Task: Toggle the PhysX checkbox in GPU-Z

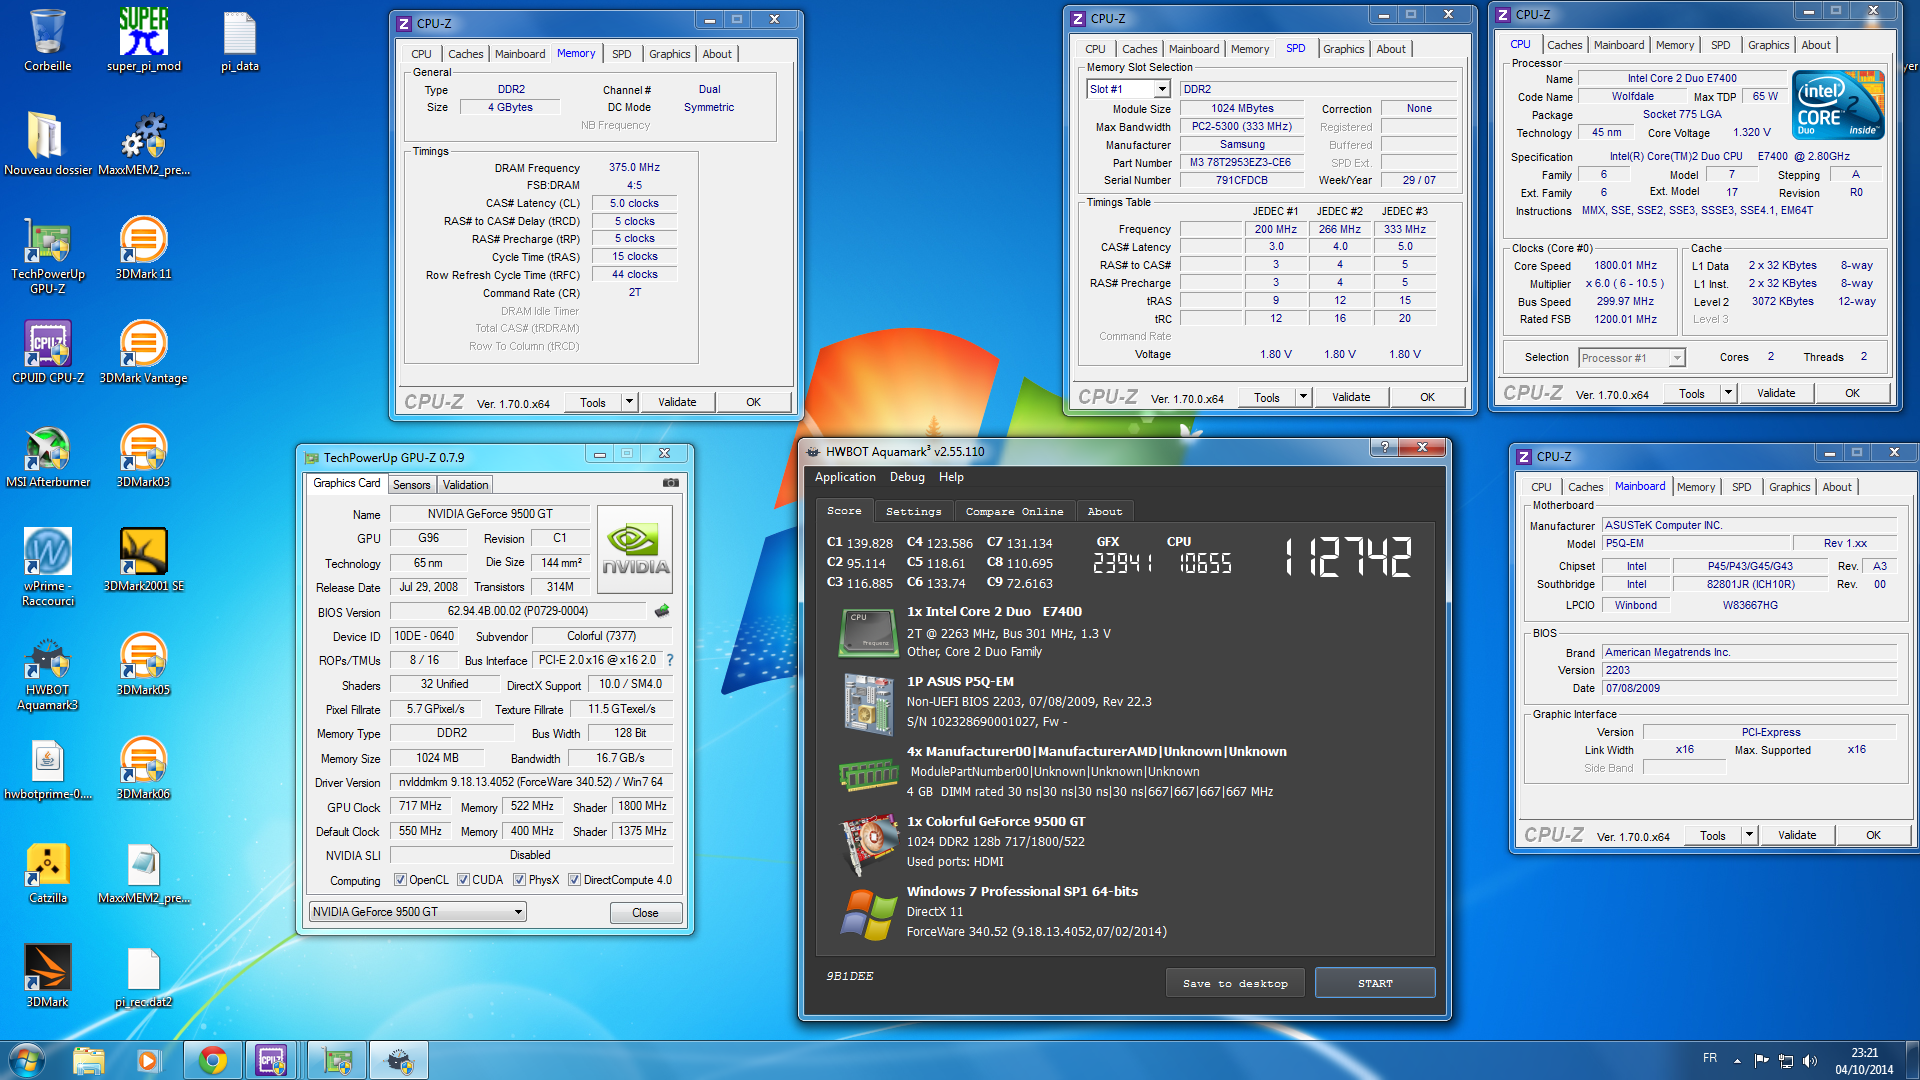Action: tap(519, 880)
